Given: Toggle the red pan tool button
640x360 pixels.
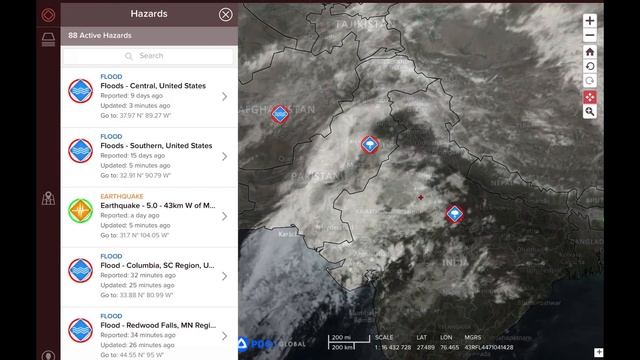Looking at the screenshot, I should 589,97.
